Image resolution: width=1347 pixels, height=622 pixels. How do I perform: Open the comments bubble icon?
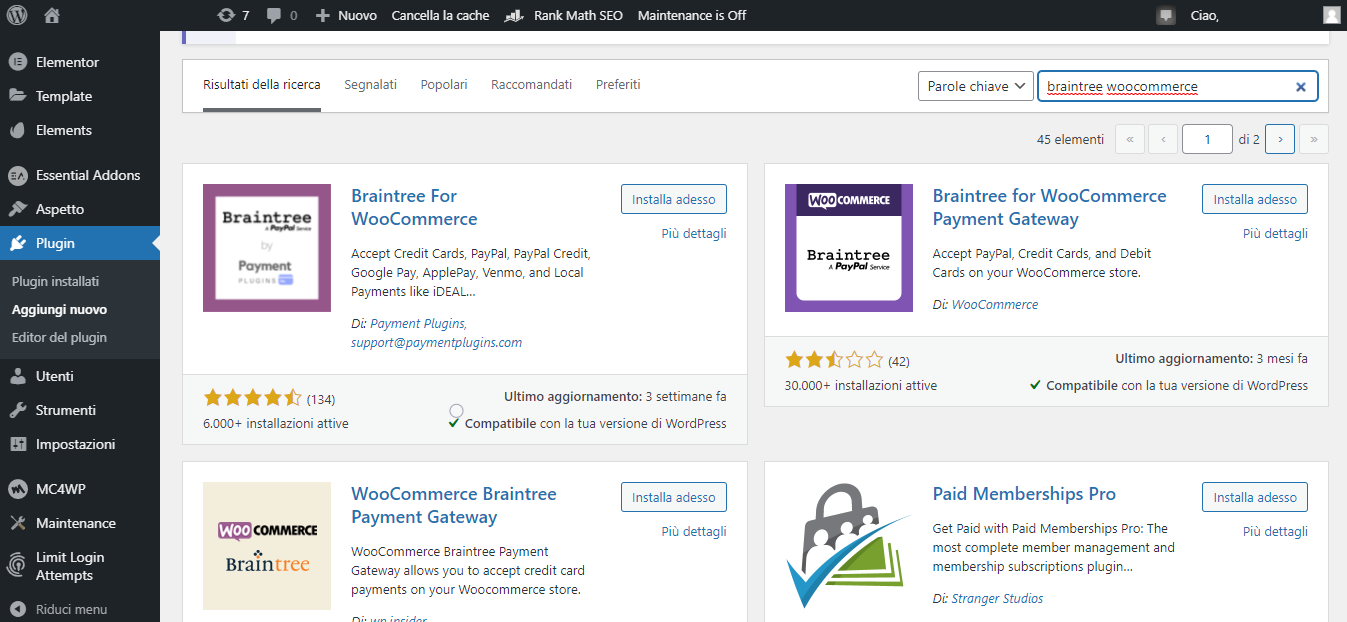click(x=274, y=15)
